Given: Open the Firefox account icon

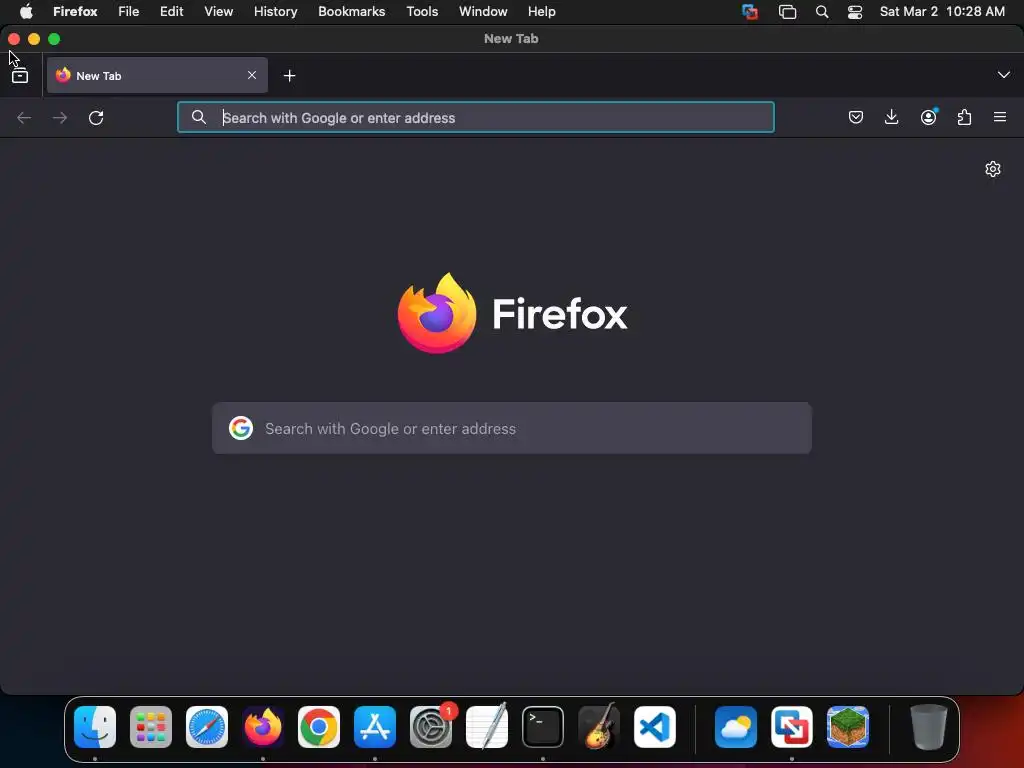Looking at the screenshot, I should (928, 118).
